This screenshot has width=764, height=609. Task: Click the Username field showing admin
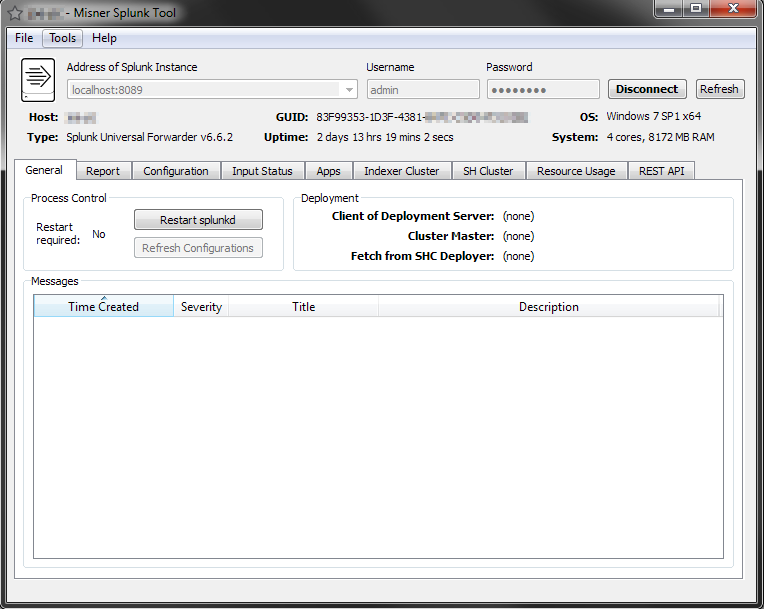pyautogui.click(x=423, y=90)
